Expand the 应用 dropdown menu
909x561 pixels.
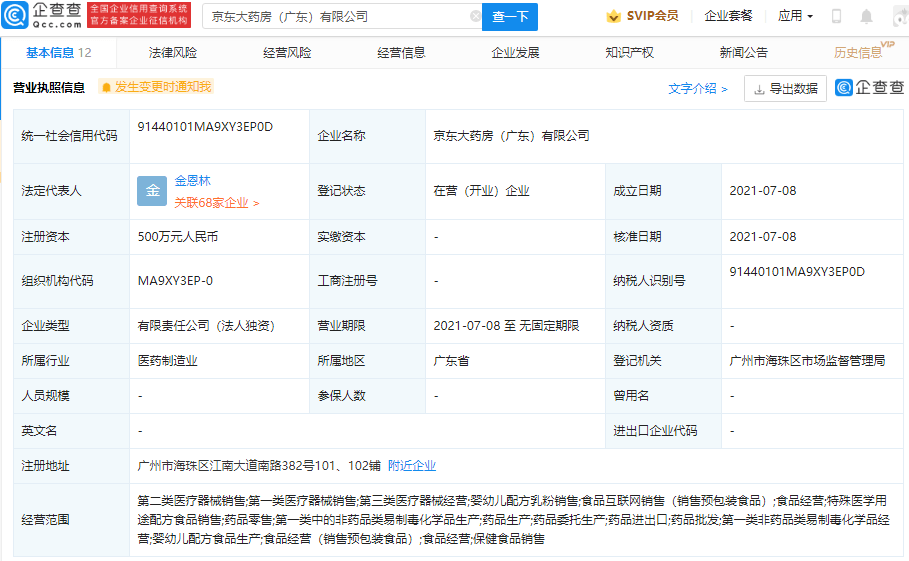tap(795, 17)
